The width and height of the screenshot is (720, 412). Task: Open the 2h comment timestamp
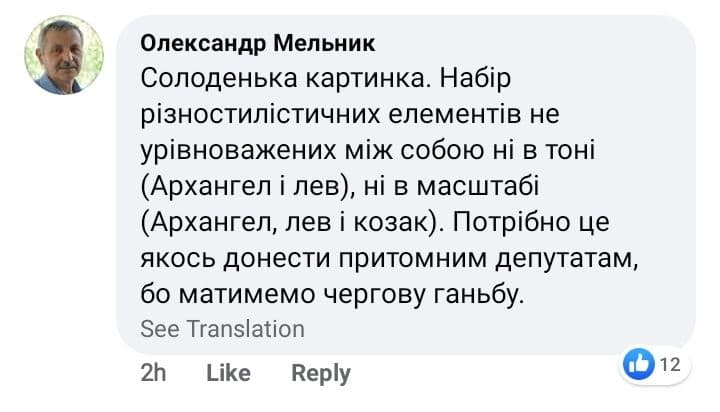153,373
